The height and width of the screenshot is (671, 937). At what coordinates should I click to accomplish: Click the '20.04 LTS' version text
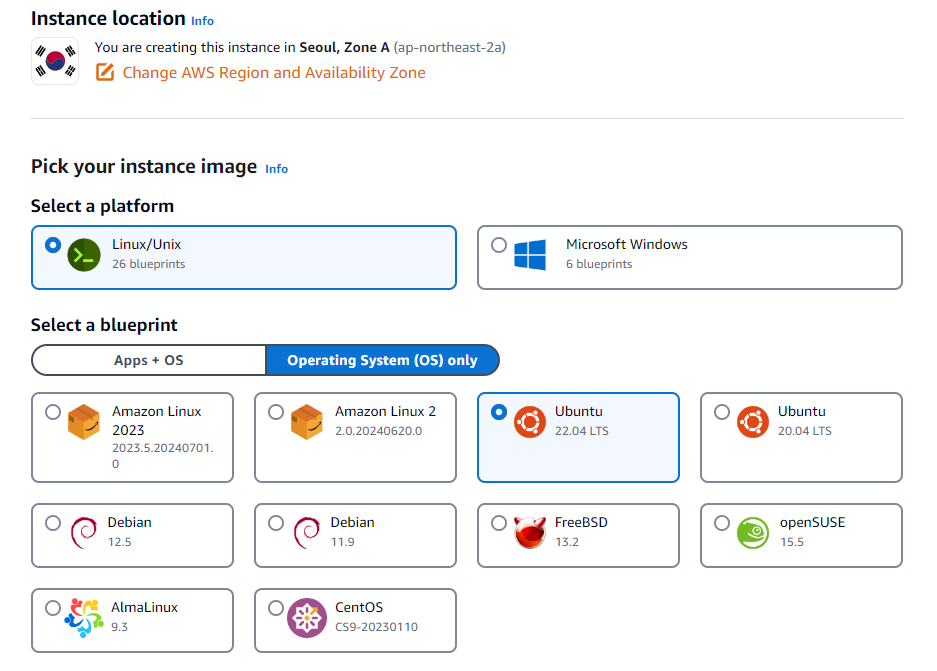[804, 431]
